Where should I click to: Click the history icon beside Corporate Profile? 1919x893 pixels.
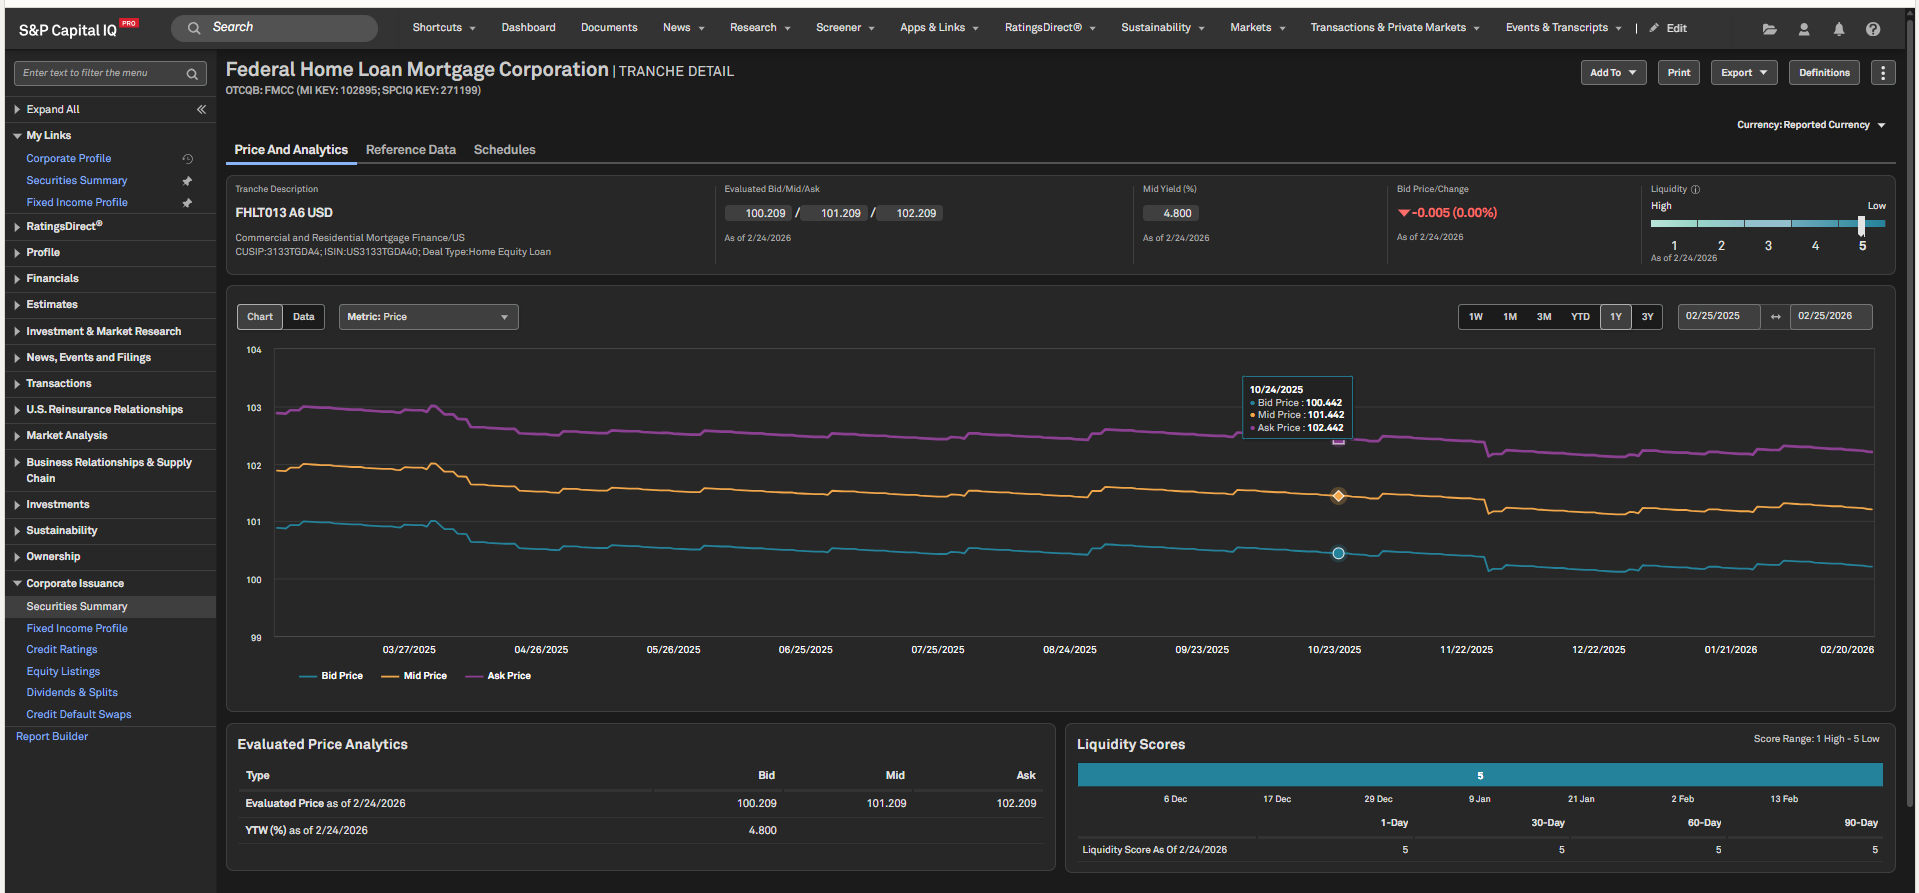[187, 159]
